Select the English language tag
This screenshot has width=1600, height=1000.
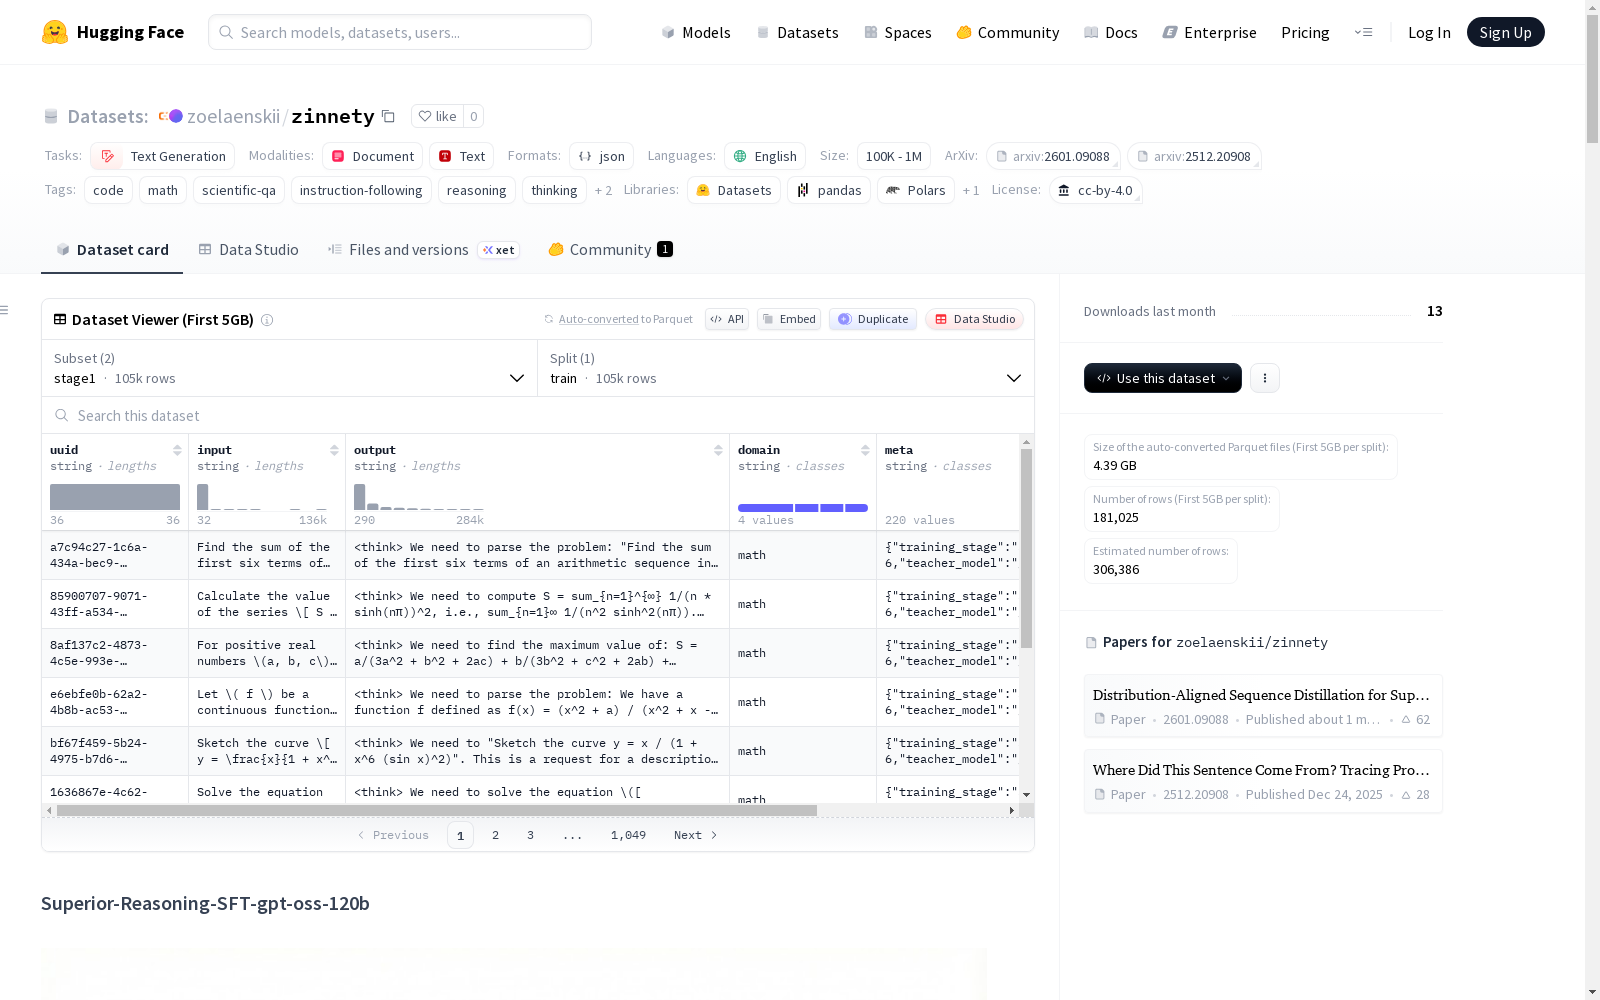click(x=765, y=156)
